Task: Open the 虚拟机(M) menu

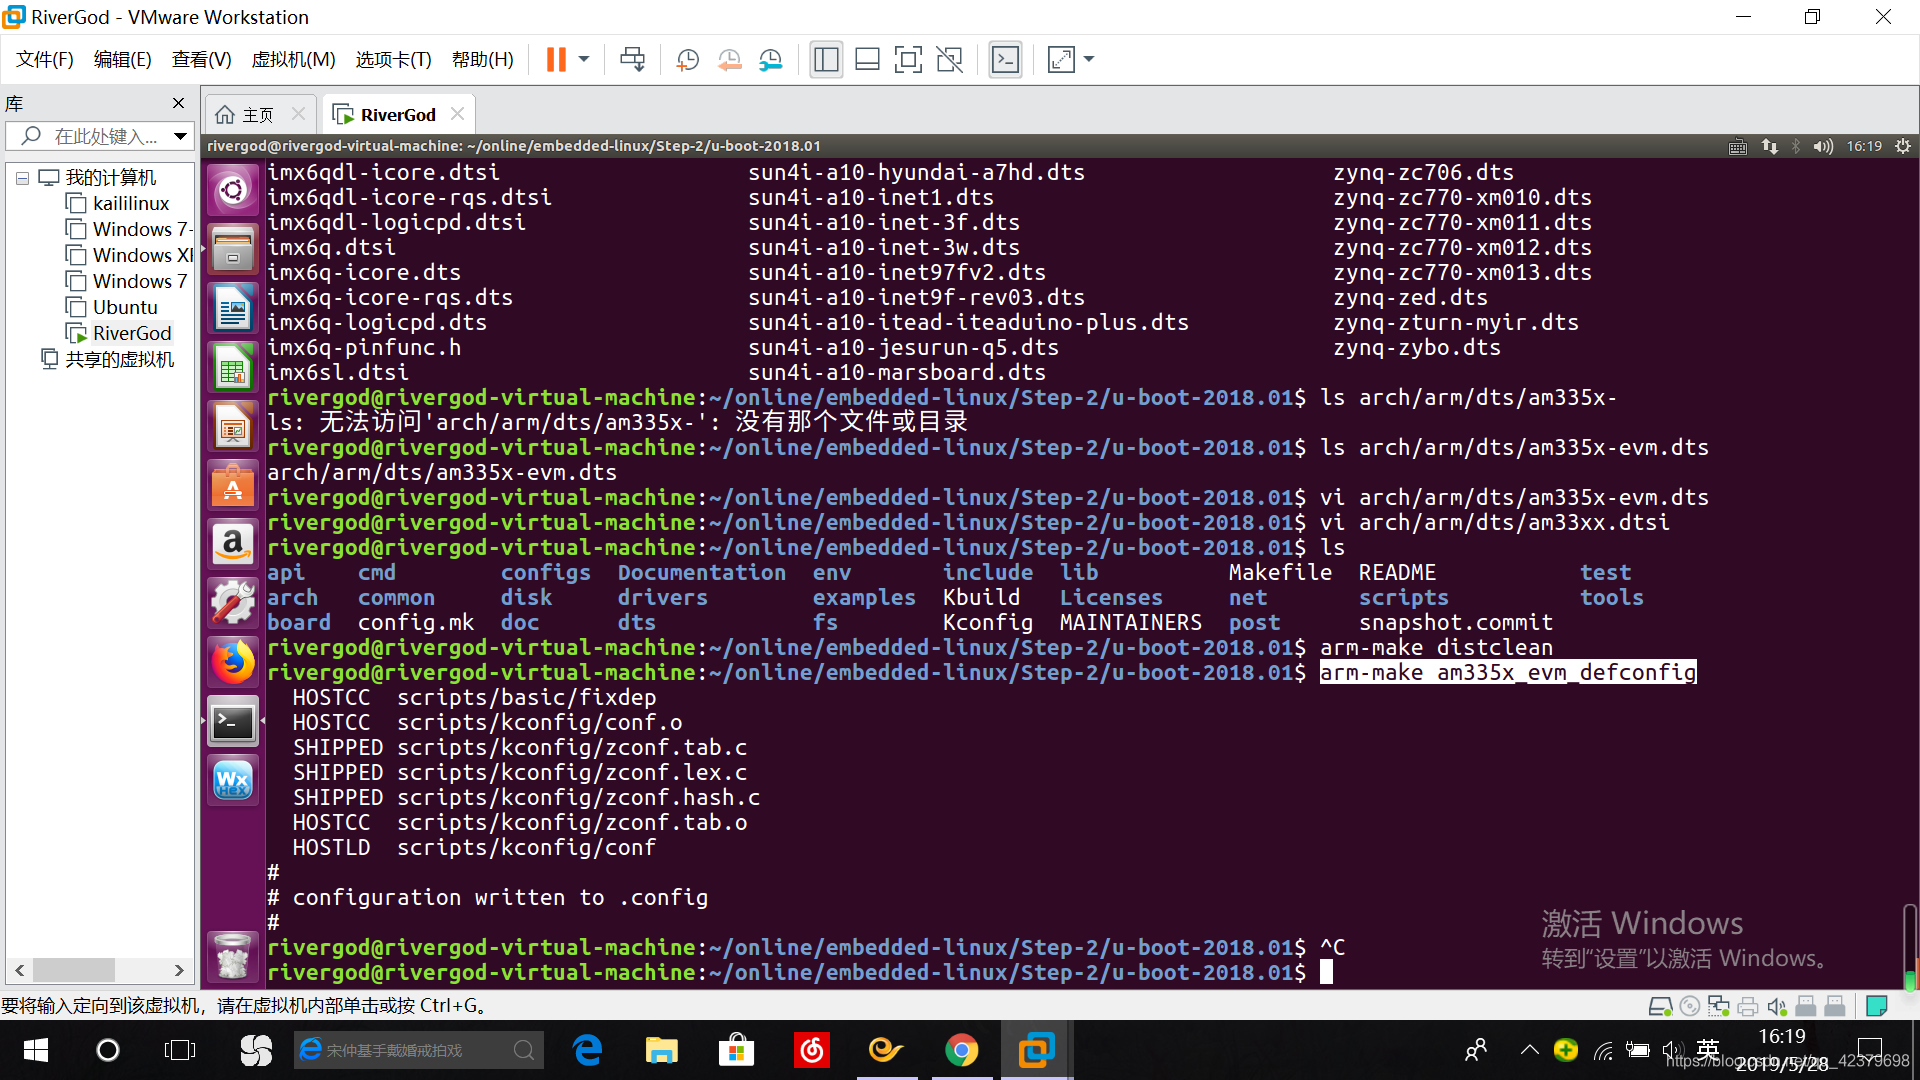Action: (x=293, y=60)
